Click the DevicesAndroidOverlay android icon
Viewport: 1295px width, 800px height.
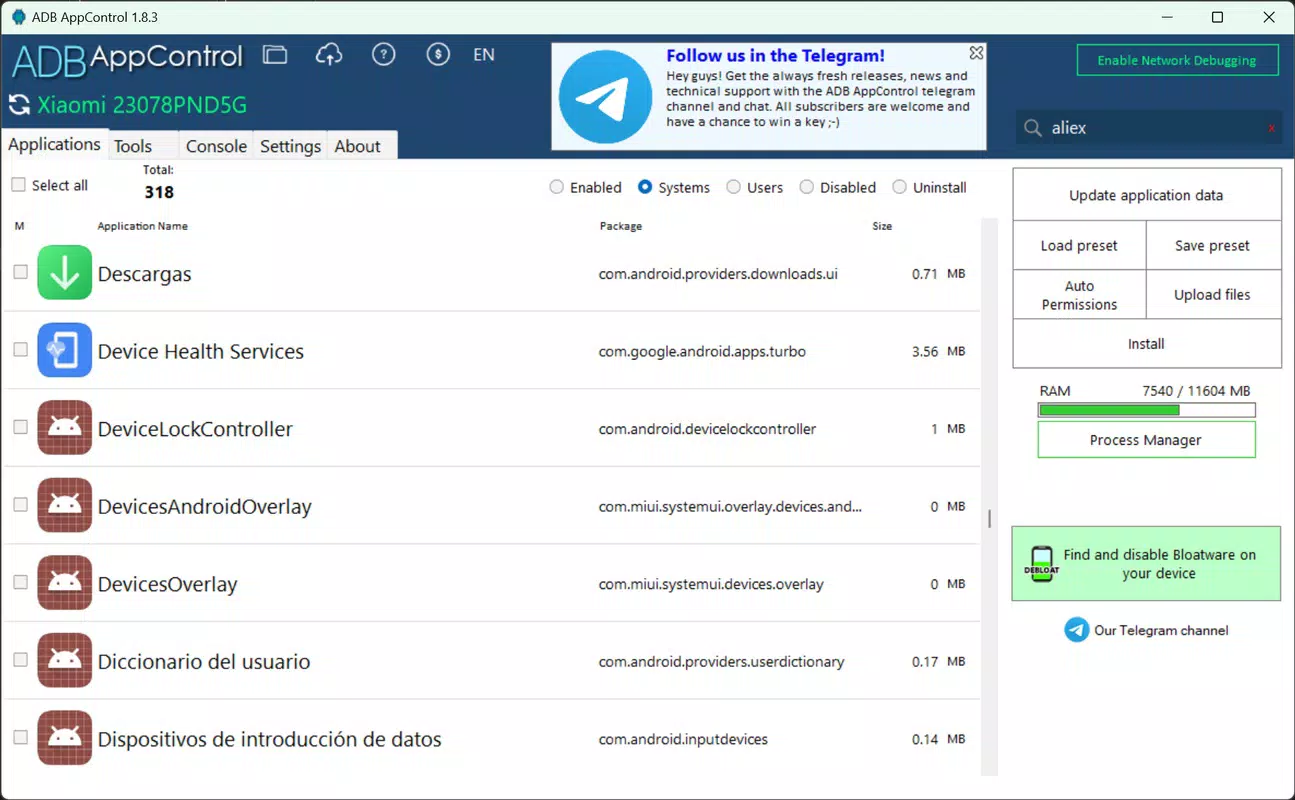point(65,506)
